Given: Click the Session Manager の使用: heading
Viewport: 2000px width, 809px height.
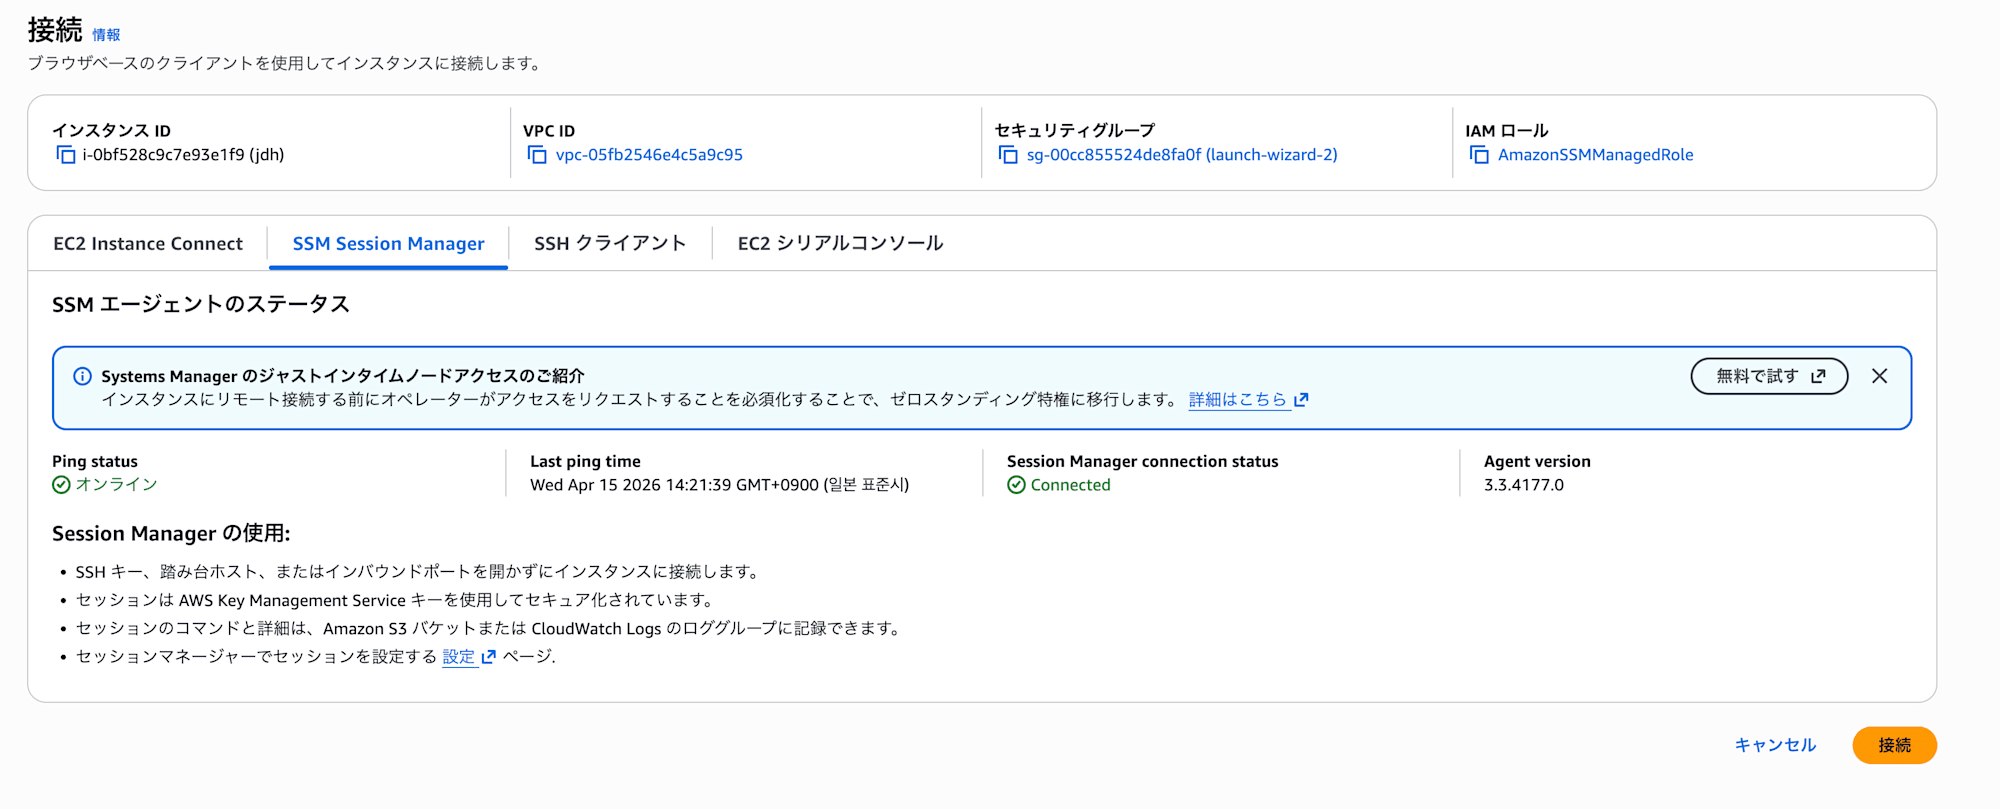Looking at the screenshot, I should point(171,534).
